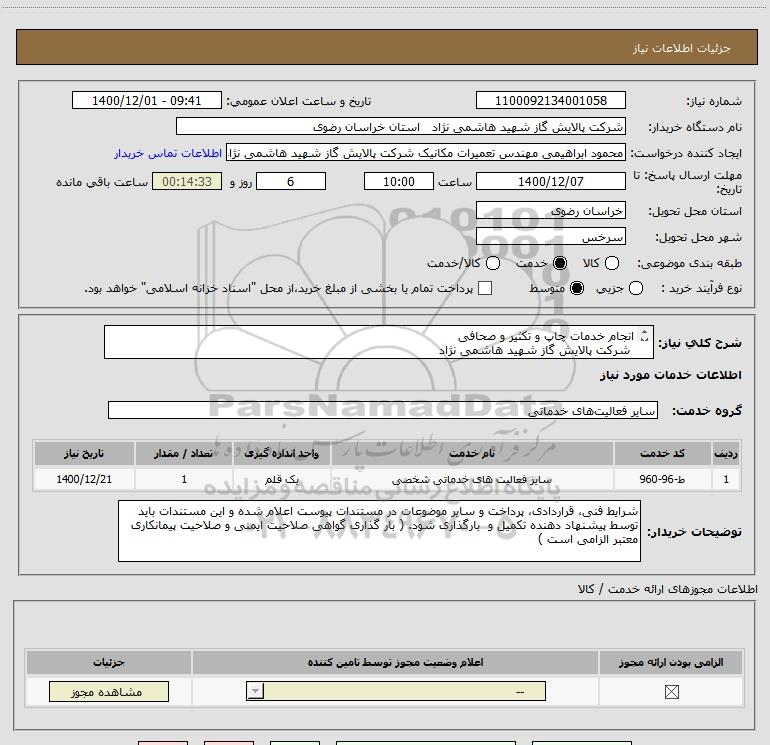Click the واحد اندازه گیری column header
770x745 pixels.
point(281,453)
